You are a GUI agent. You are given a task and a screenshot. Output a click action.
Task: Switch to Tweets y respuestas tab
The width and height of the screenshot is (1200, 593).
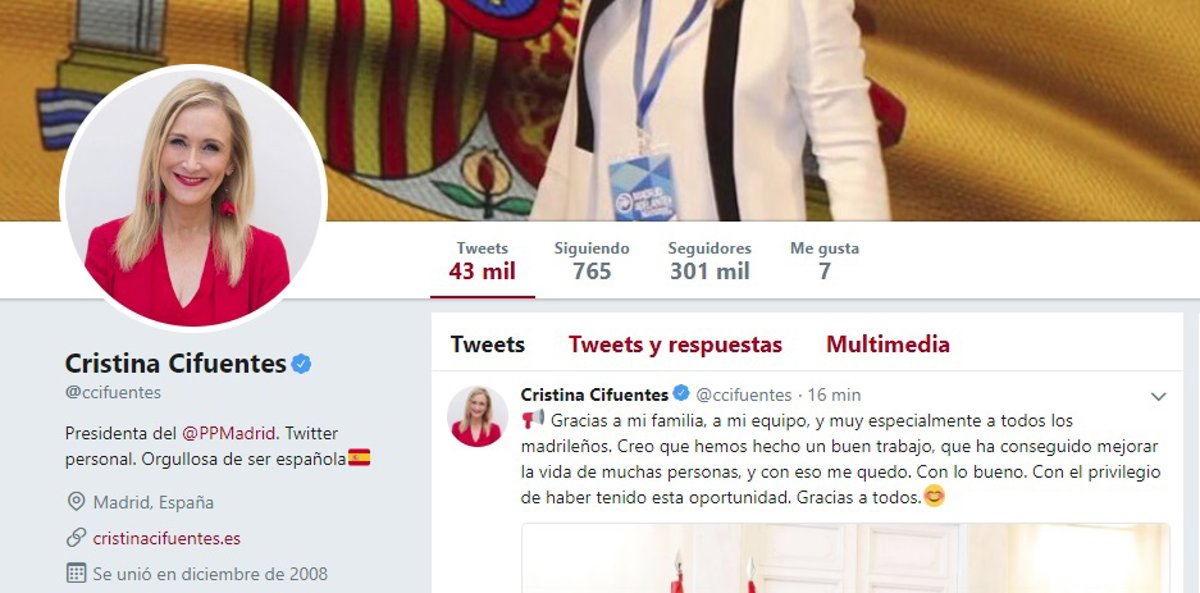[676, 345]
